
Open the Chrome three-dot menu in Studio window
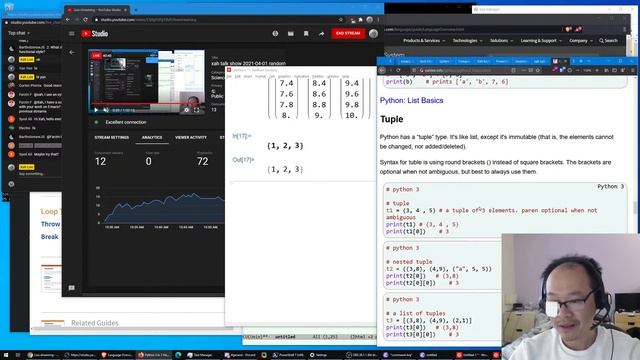coord(378,20)
